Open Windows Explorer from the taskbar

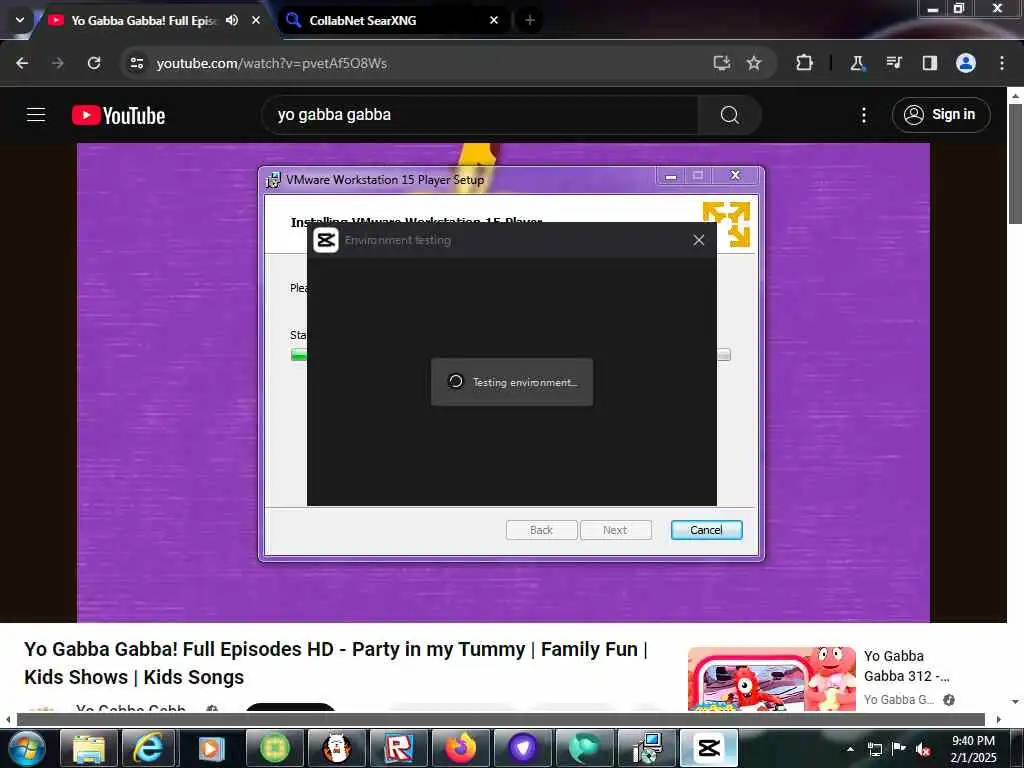click(x=89, y=748)
